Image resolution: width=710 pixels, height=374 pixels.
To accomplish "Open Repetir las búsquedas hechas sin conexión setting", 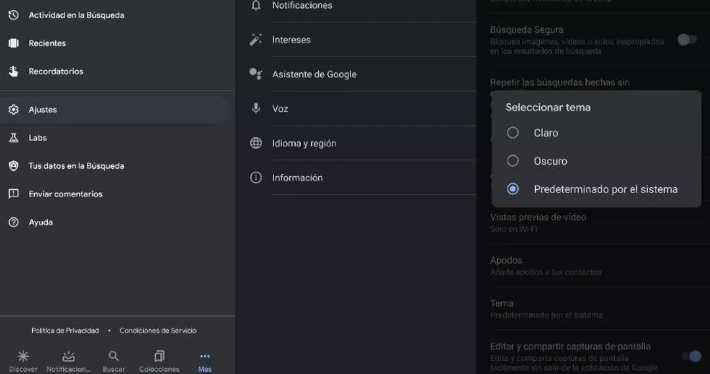I will tap(560, 82).
